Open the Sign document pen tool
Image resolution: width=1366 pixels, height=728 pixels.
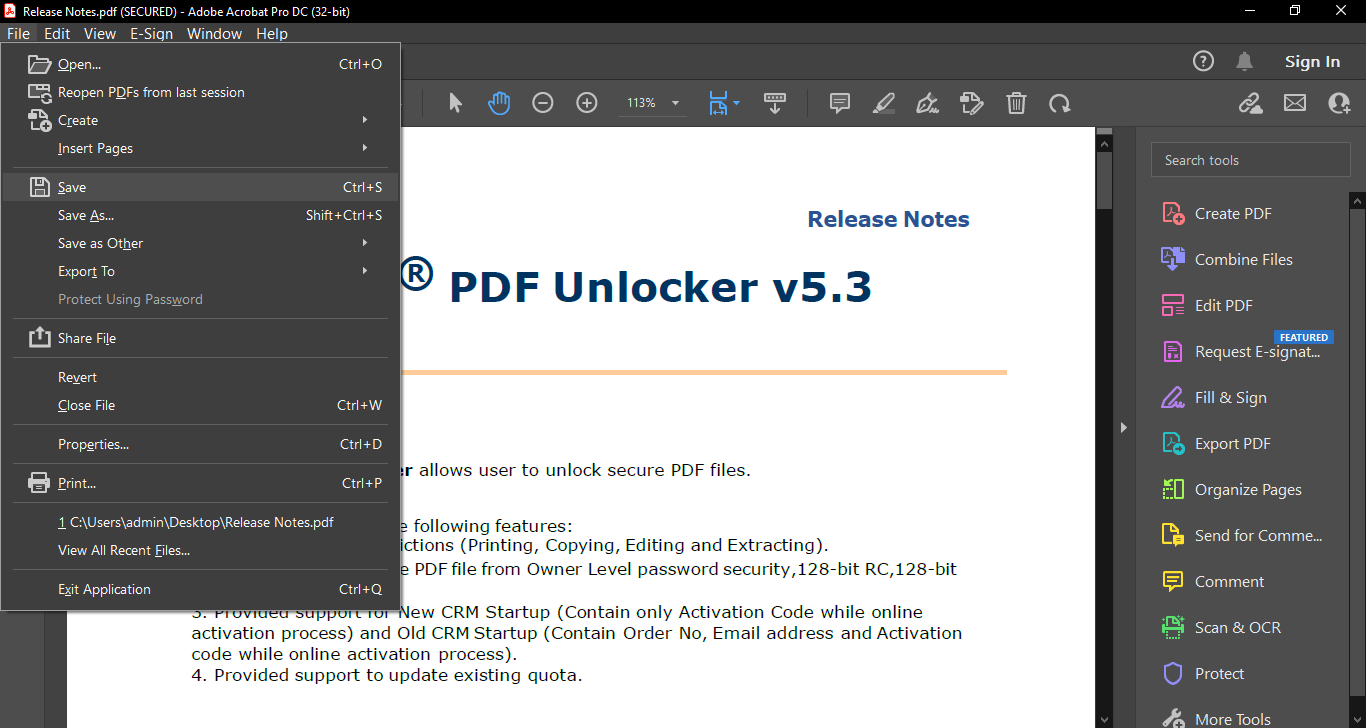[927, 103]
